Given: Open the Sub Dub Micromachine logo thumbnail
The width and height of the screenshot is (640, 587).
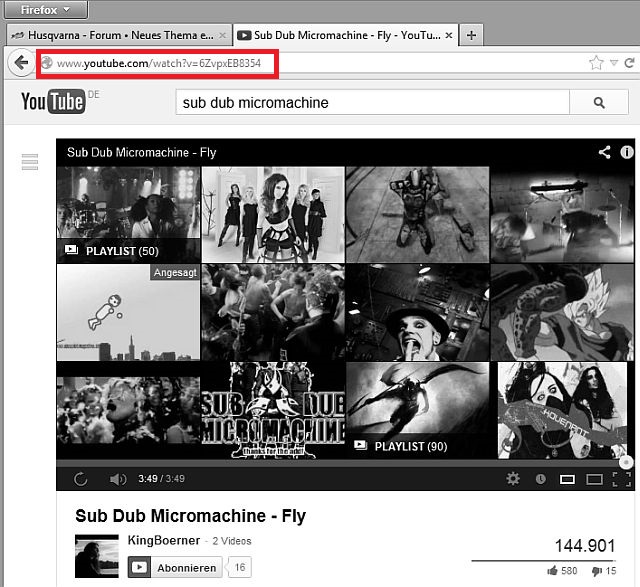Looking at the screenshot, I should [273, 410].
